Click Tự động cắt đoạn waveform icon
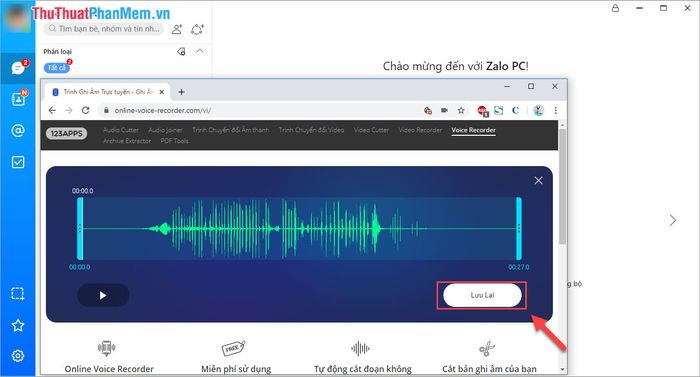The width and height of the screenshot is (700, 377). point(360,348)
